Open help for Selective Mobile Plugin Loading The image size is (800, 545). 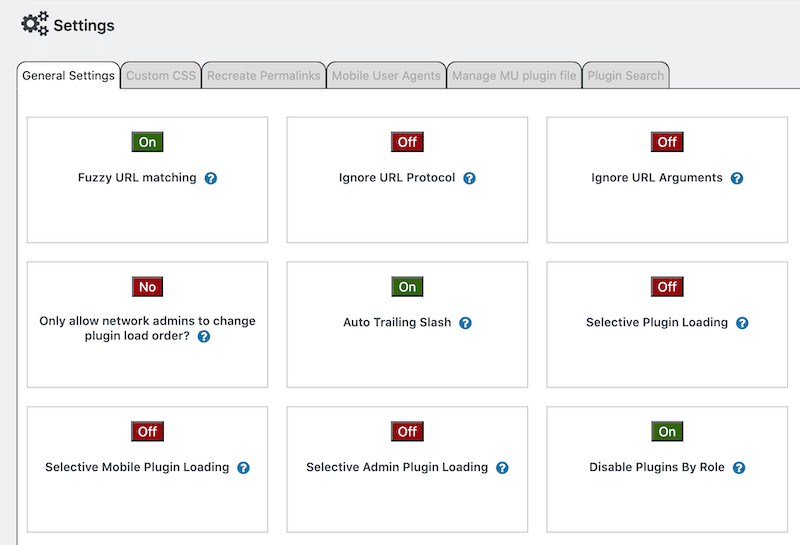click(x=243, y=468)
